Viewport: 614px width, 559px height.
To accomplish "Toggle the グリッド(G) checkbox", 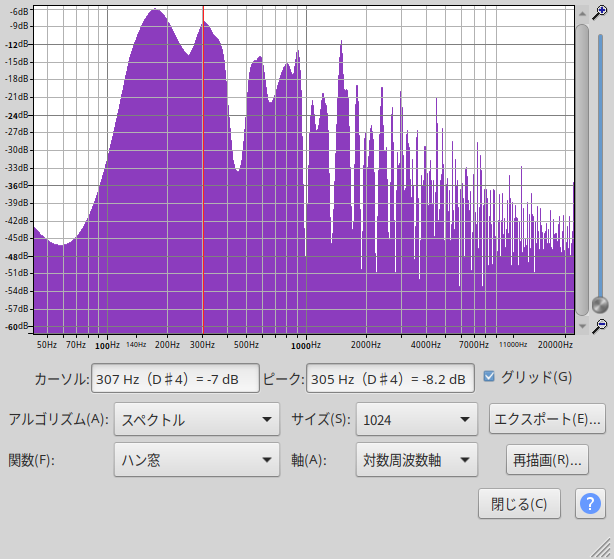I will point(489,377).
